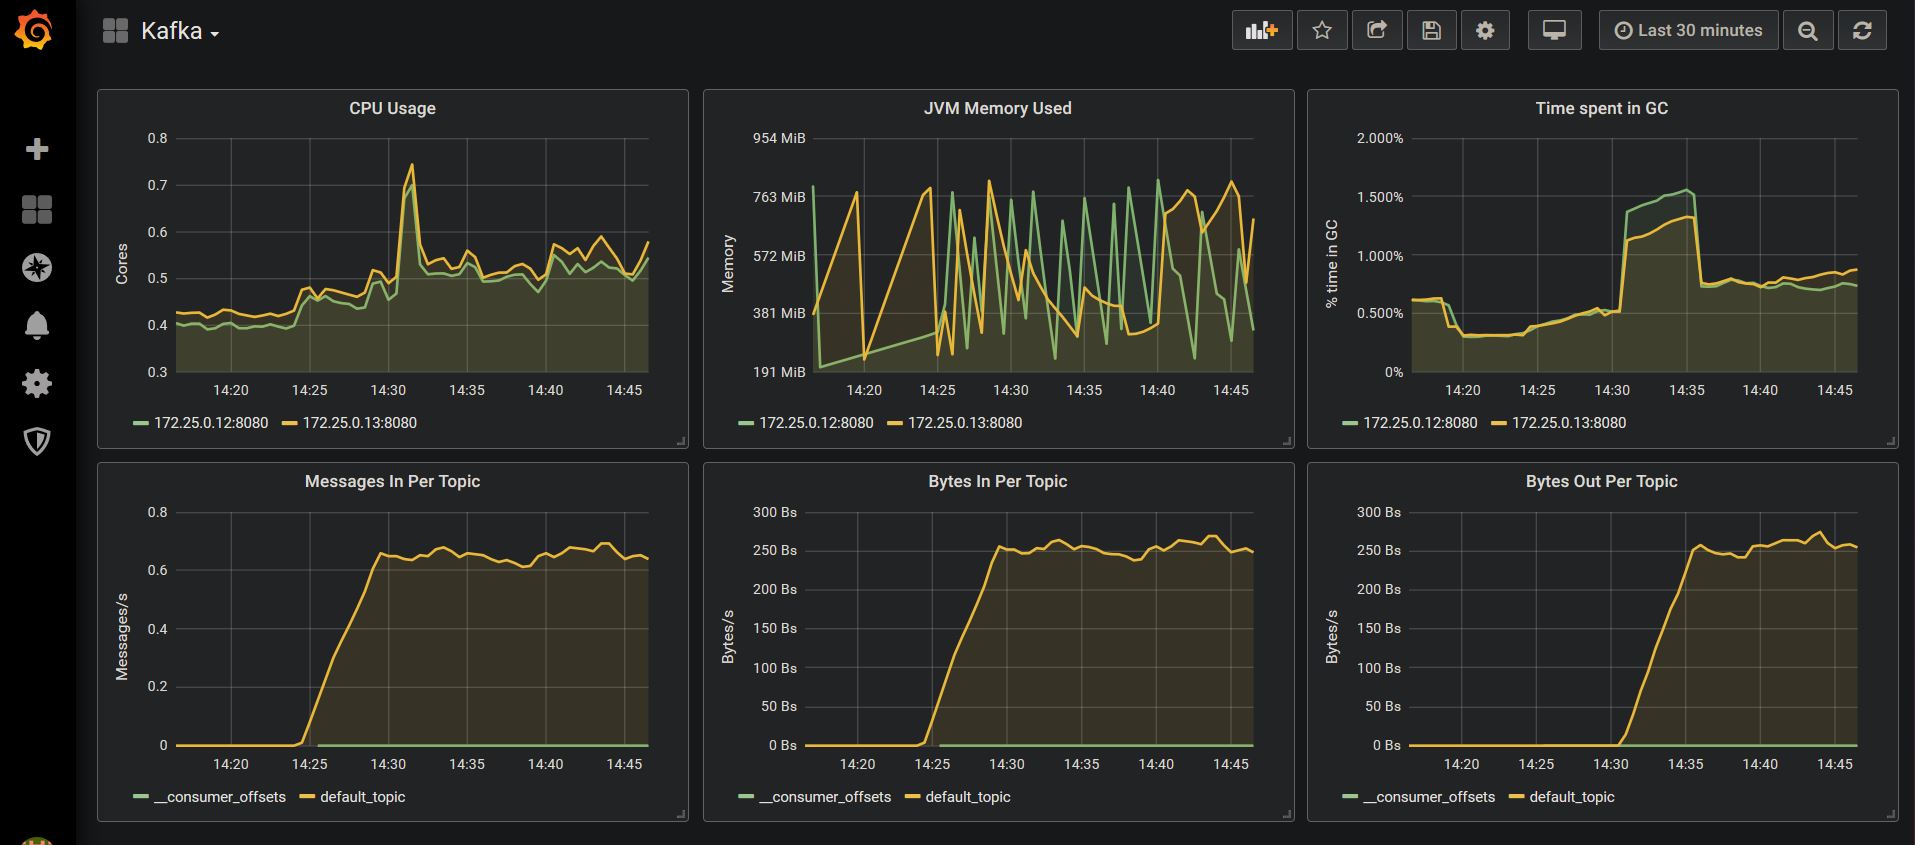
Task: Grab JVM Memory Used panel resize handle
Action: [x=1288, y=441]
